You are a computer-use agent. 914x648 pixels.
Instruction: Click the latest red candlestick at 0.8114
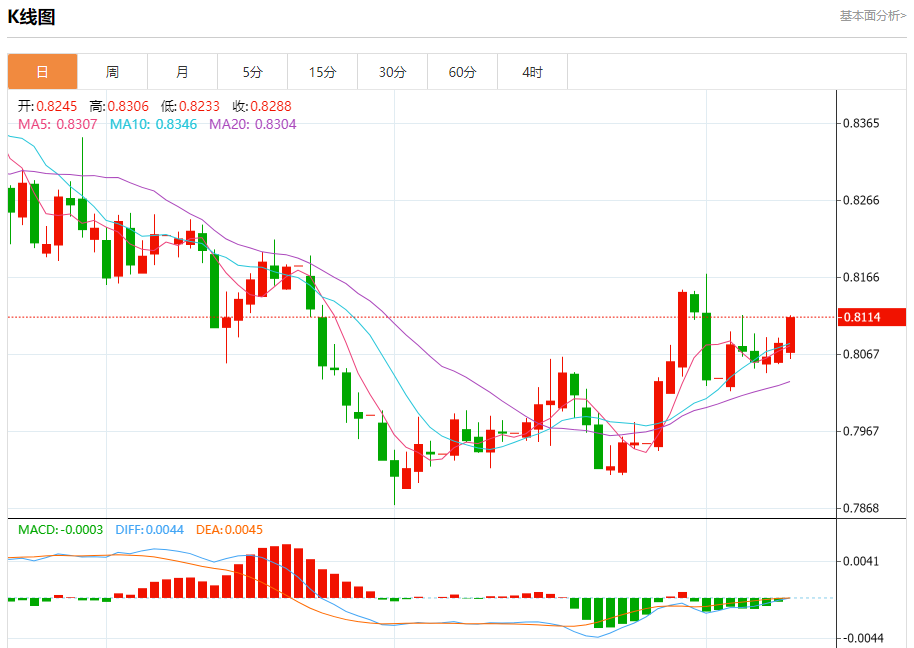pos(790,335)
